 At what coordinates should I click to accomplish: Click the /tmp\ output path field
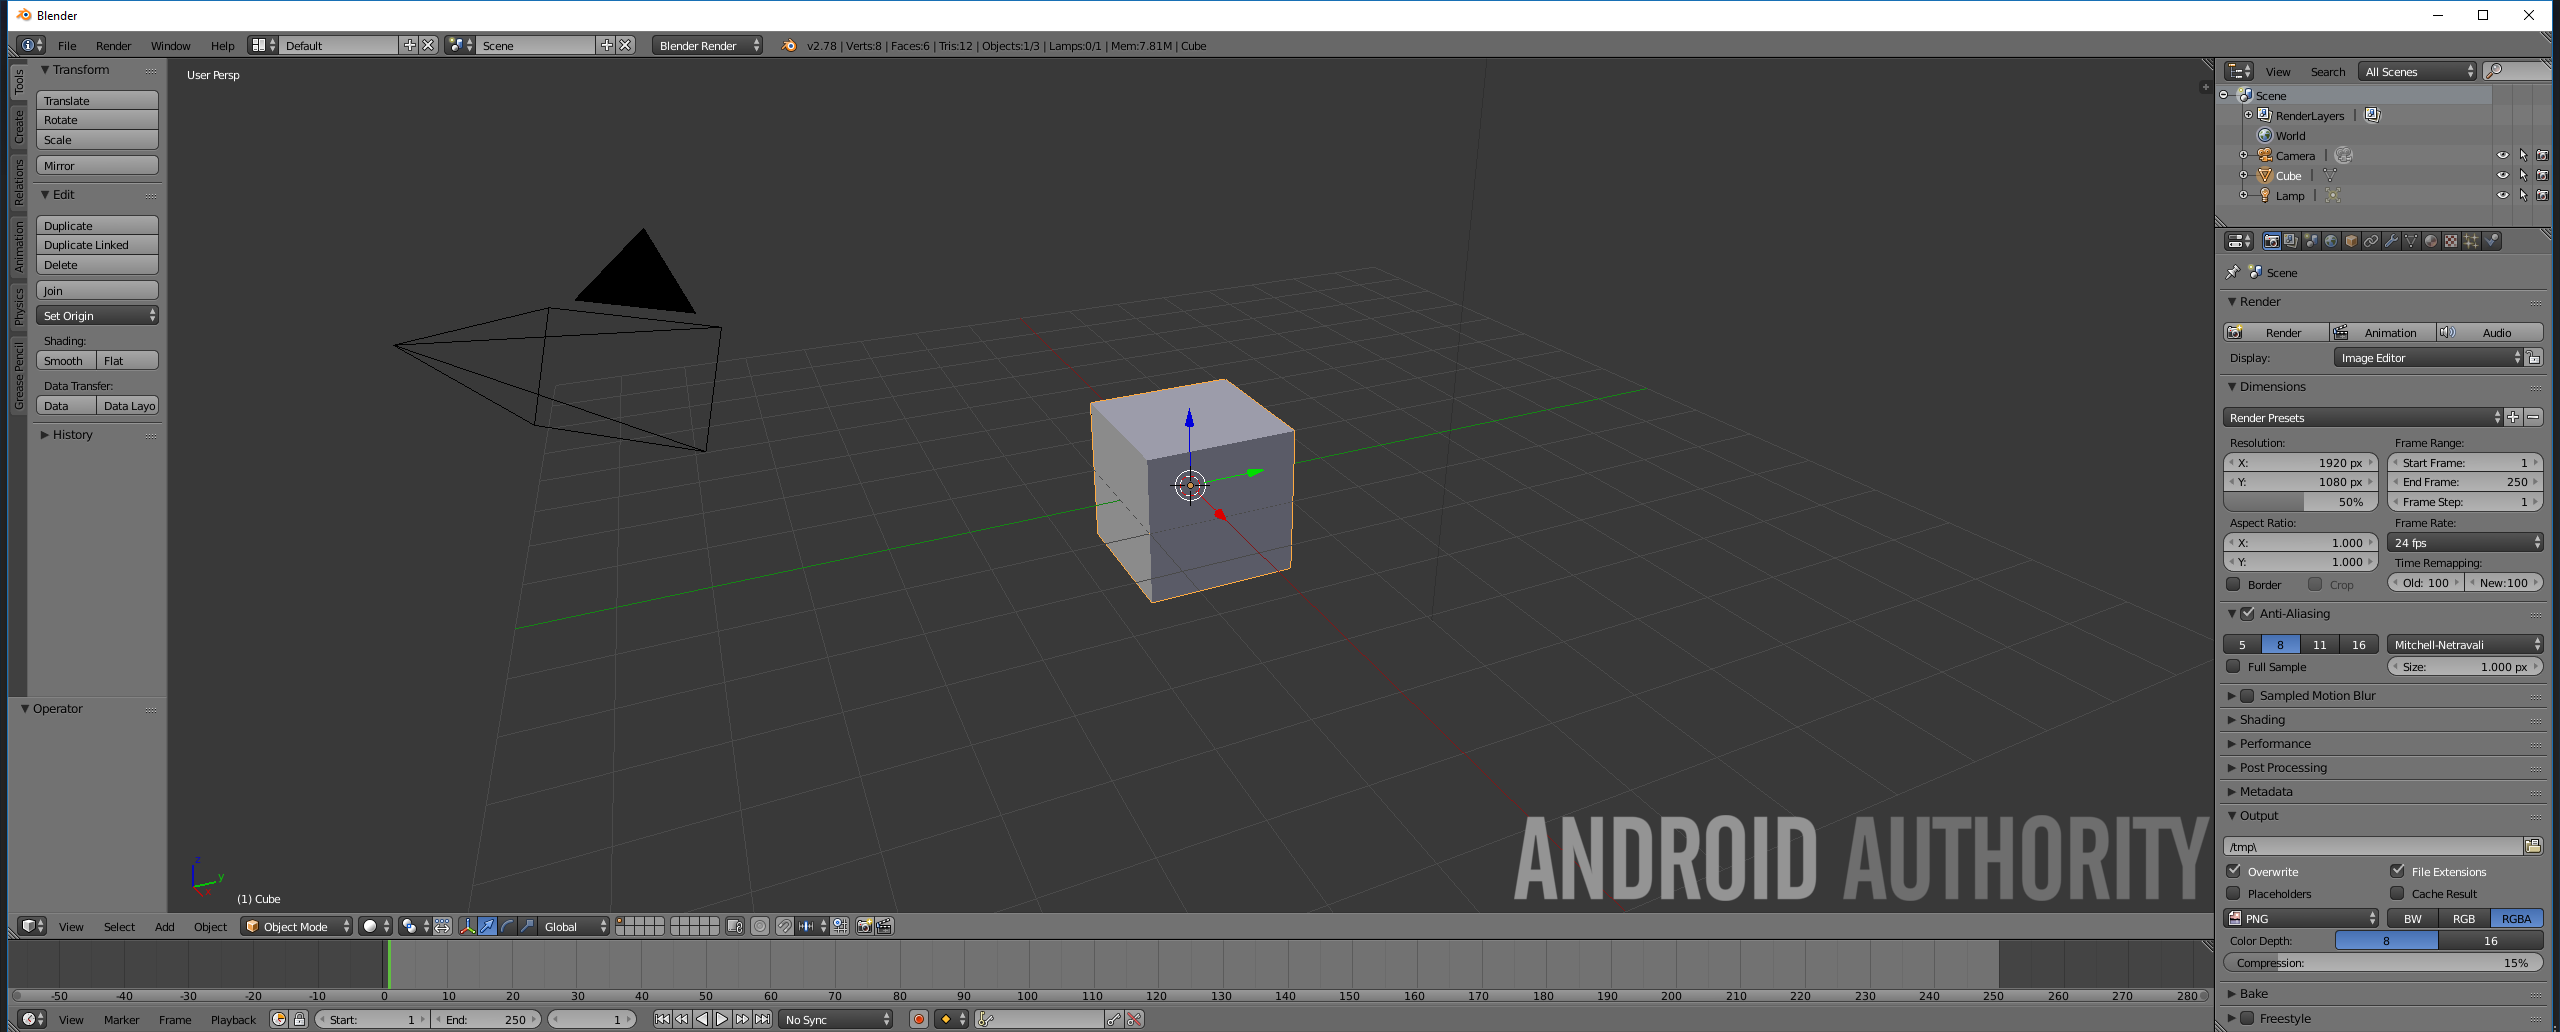tap(2372, 846)
